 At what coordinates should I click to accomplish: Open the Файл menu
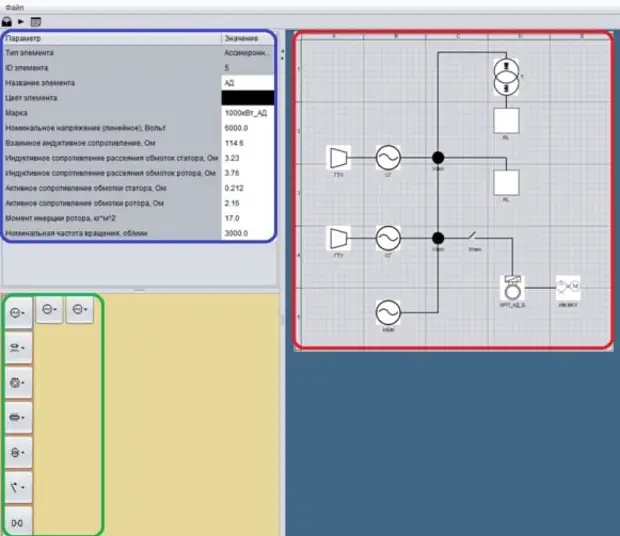13,7
